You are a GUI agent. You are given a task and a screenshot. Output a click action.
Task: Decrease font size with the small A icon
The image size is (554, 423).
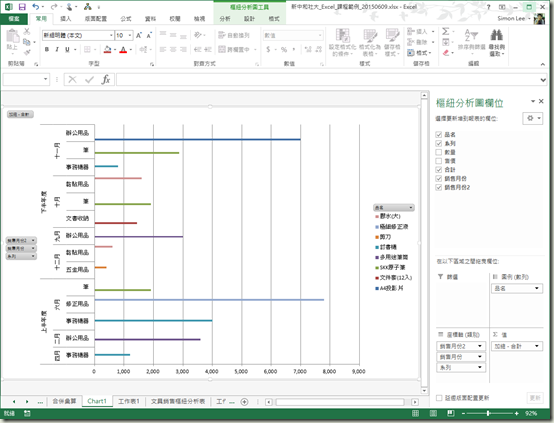(x=149, y=35)
